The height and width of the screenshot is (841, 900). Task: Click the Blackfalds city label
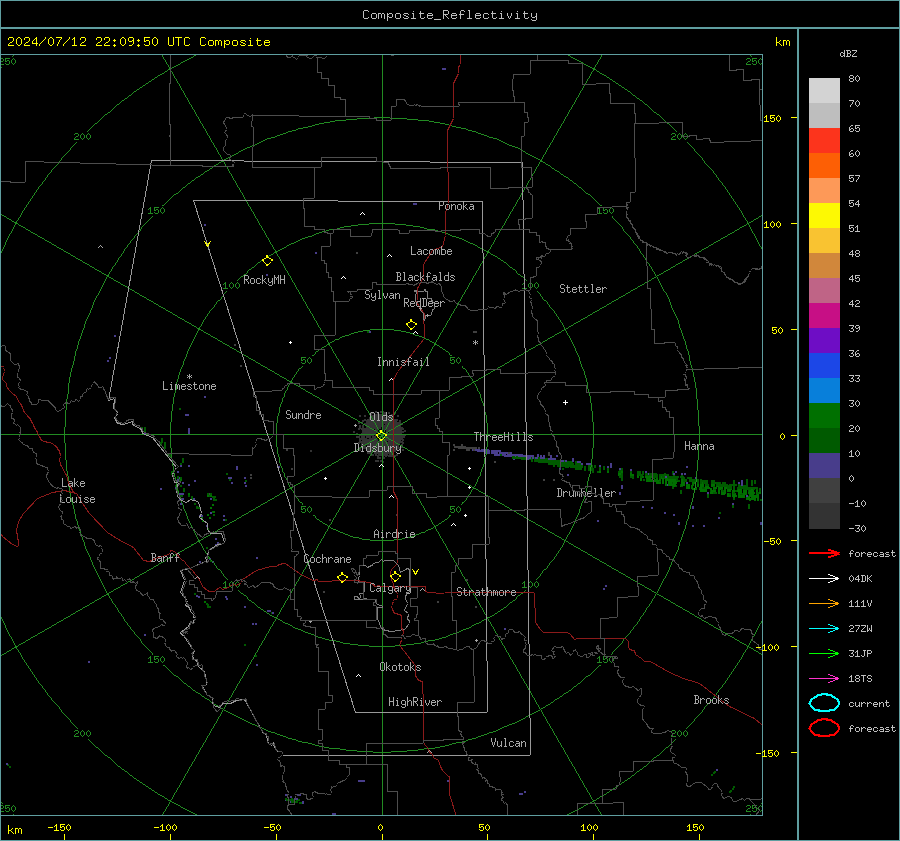point(425,277)
